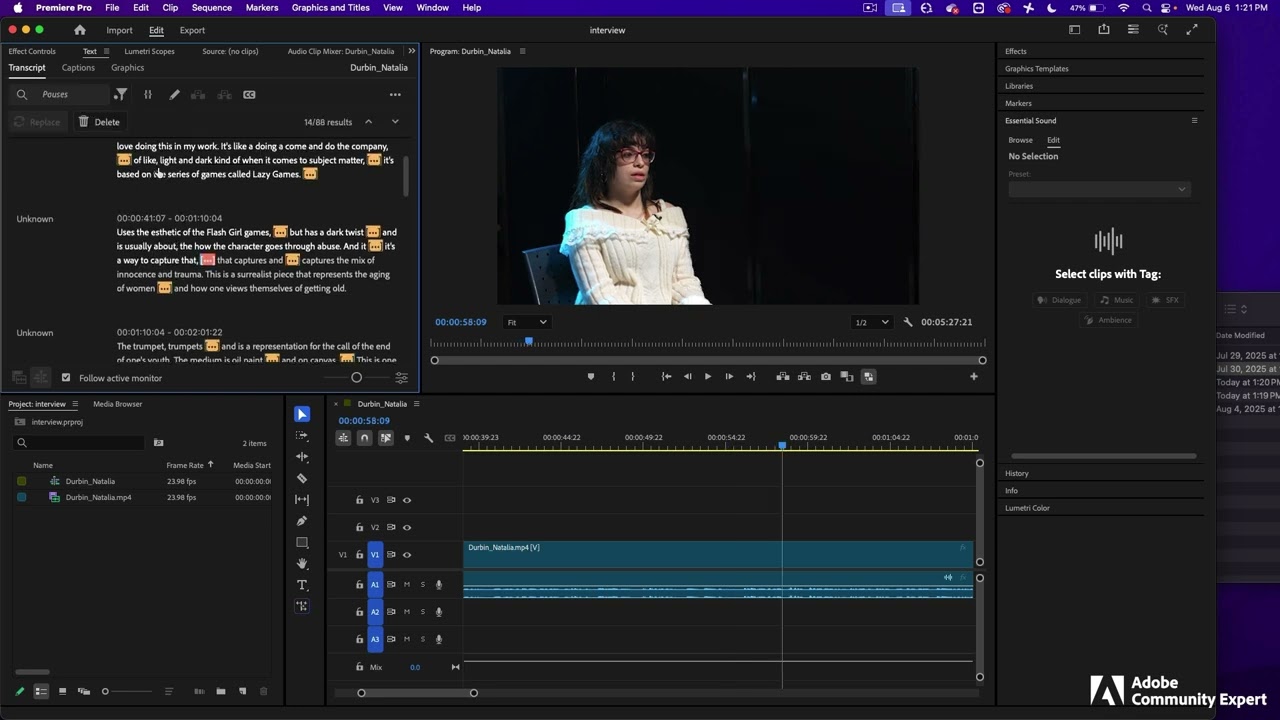Choose the Hand tool
This screenshot has height=720, width=1280.
pos(302,564)
